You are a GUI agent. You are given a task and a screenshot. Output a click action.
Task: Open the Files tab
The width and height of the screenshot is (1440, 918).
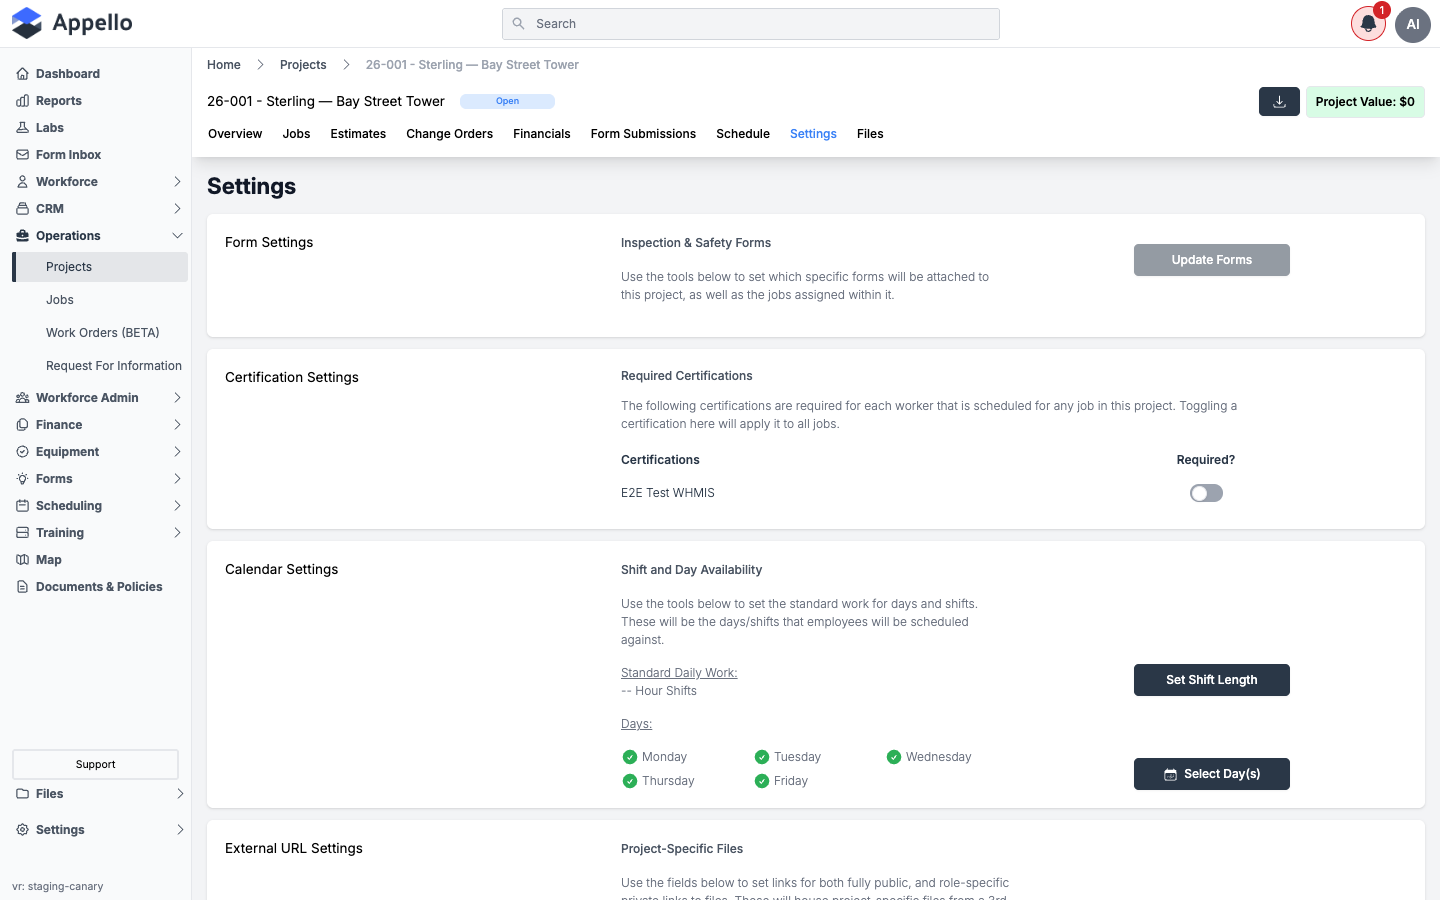870,134
